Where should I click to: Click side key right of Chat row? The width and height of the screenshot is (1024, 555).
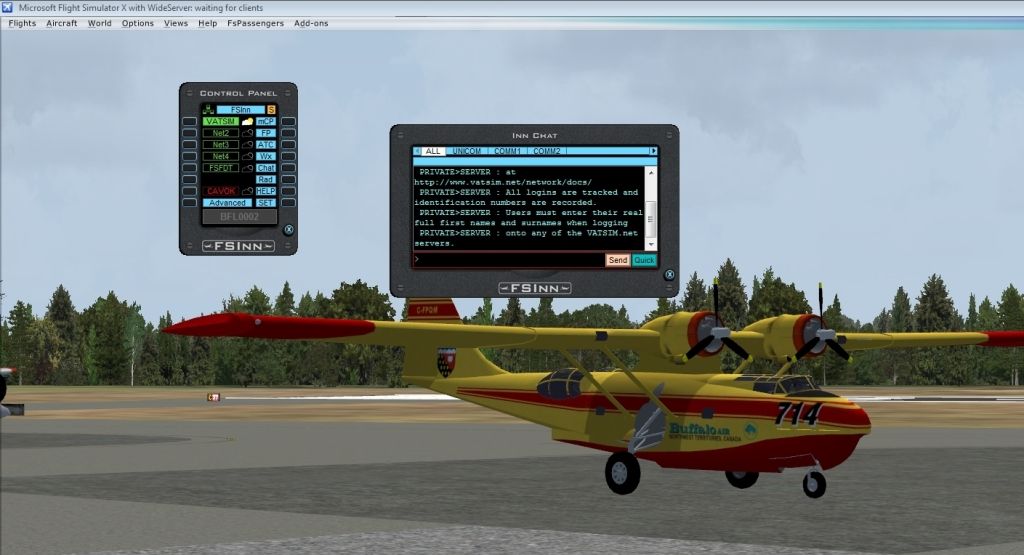289,168
